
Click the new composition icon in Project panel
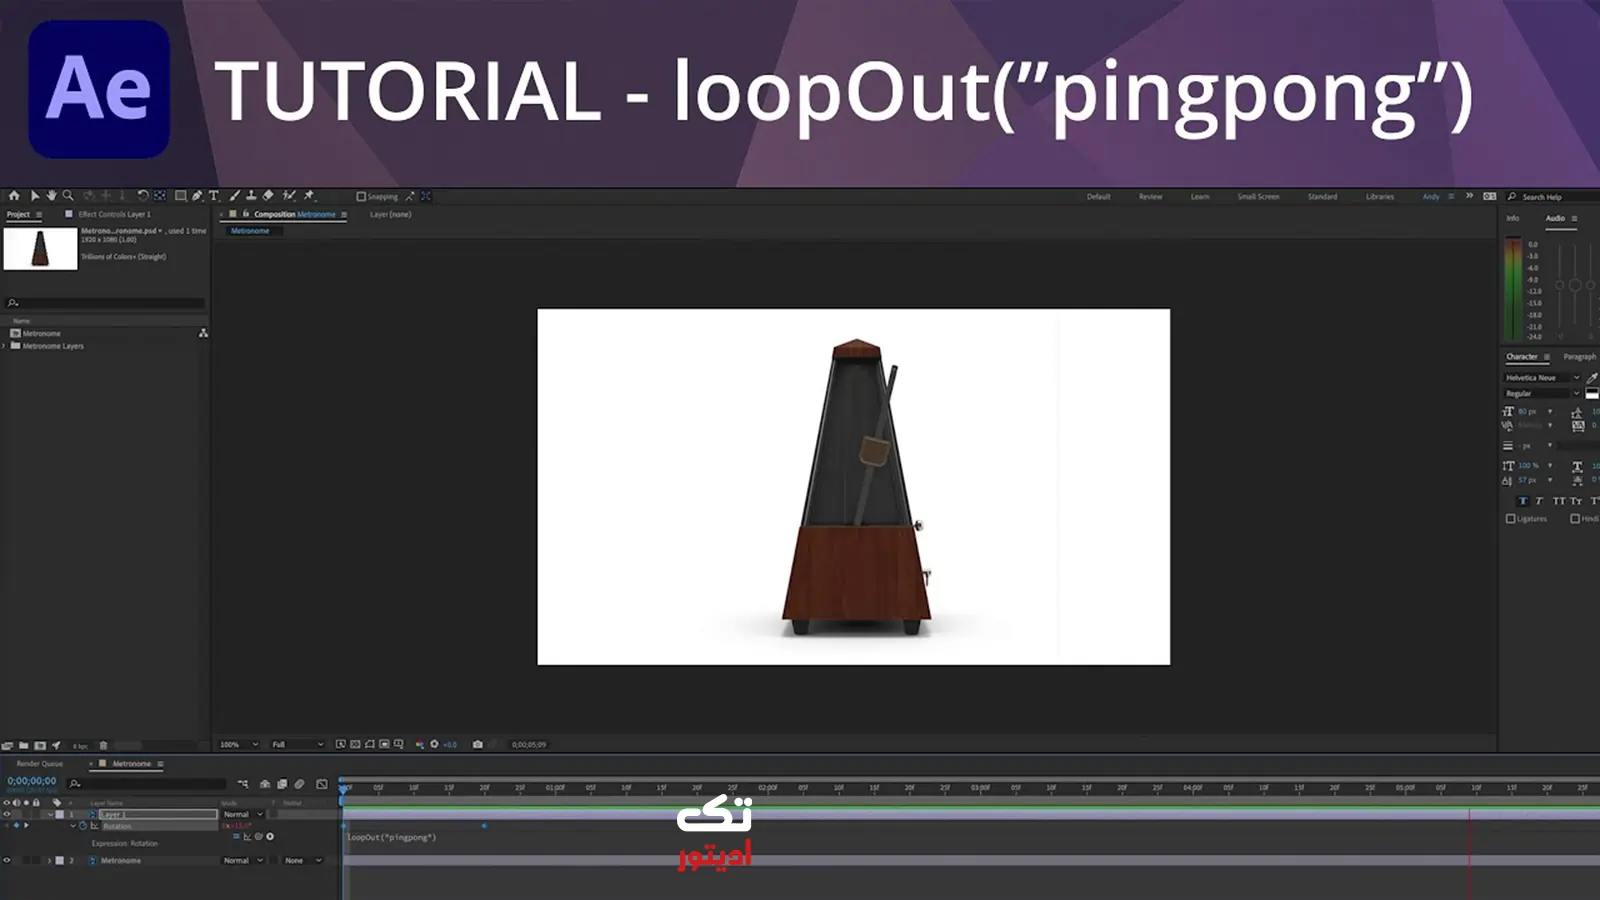coord(40,745)
